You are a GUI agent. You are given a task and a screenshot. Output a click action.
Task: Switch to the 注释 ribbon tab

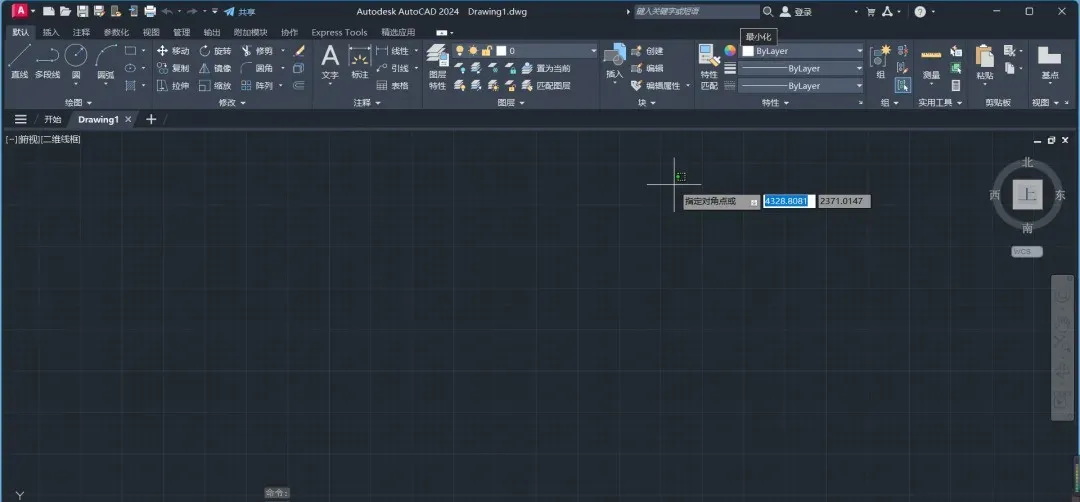pos(81,32)
